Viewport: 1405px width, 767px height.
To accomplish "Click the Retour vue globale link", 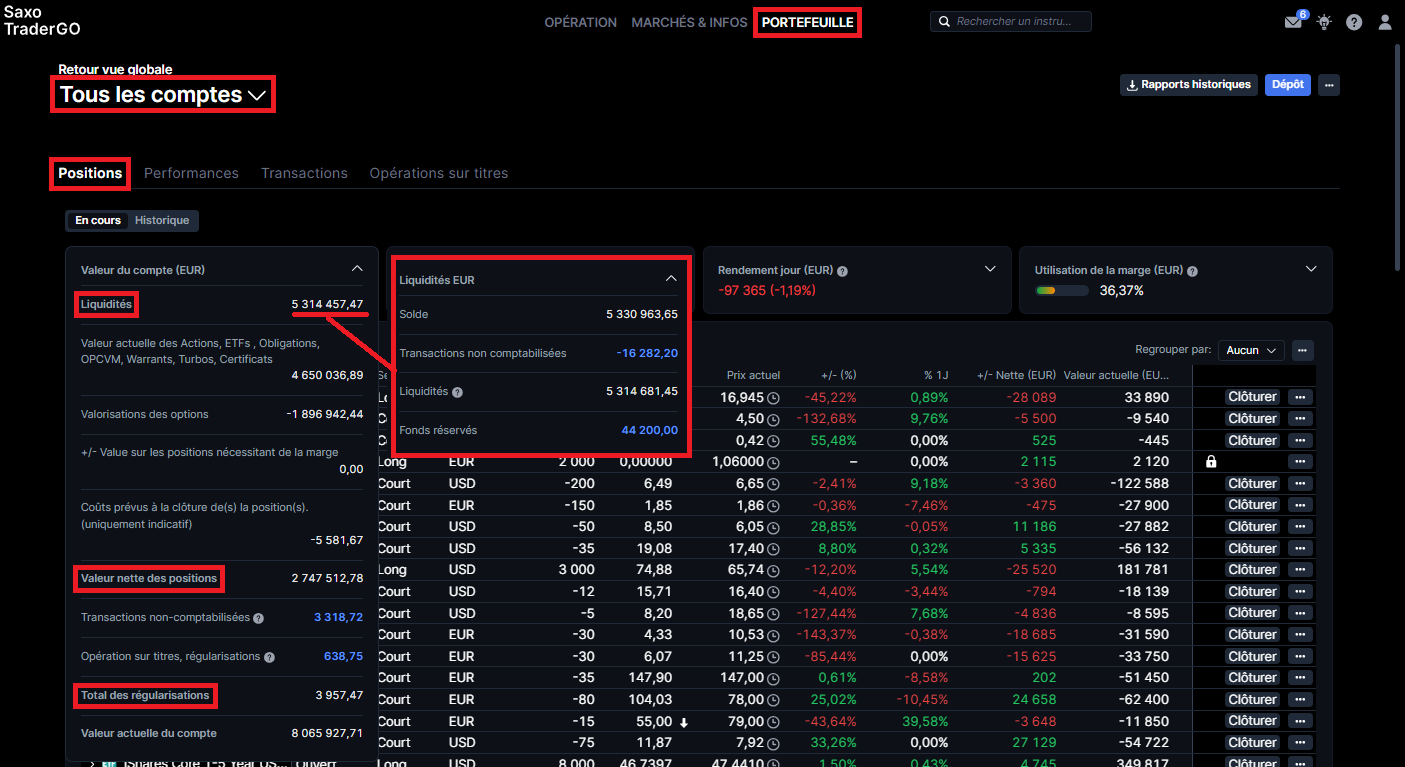I will [x=115, y=70].
